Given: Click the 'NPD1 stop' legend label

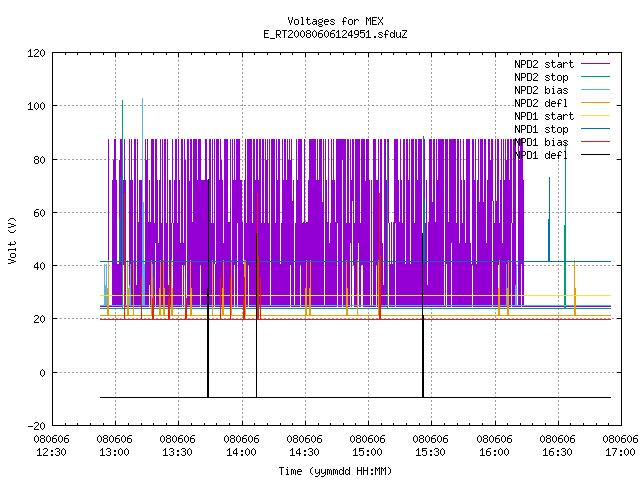Looking at the screenshot, I should tap(541, 129).
